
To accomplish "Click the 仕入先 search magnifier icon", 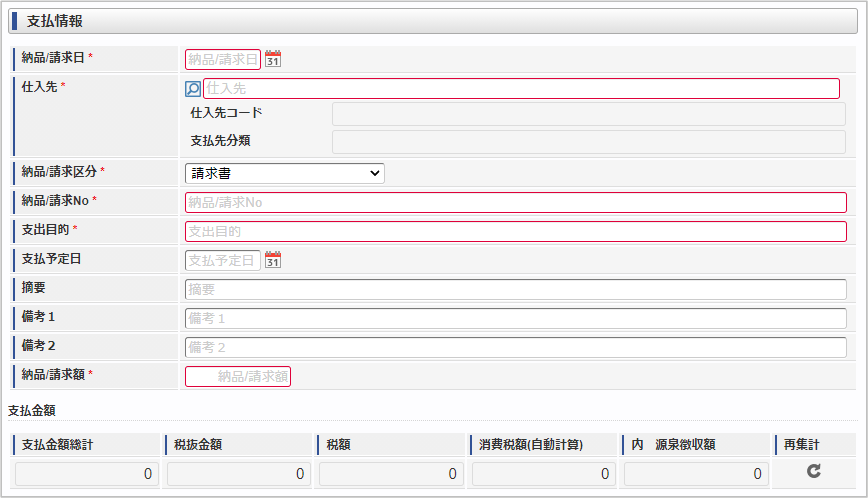I will (193, 89).
